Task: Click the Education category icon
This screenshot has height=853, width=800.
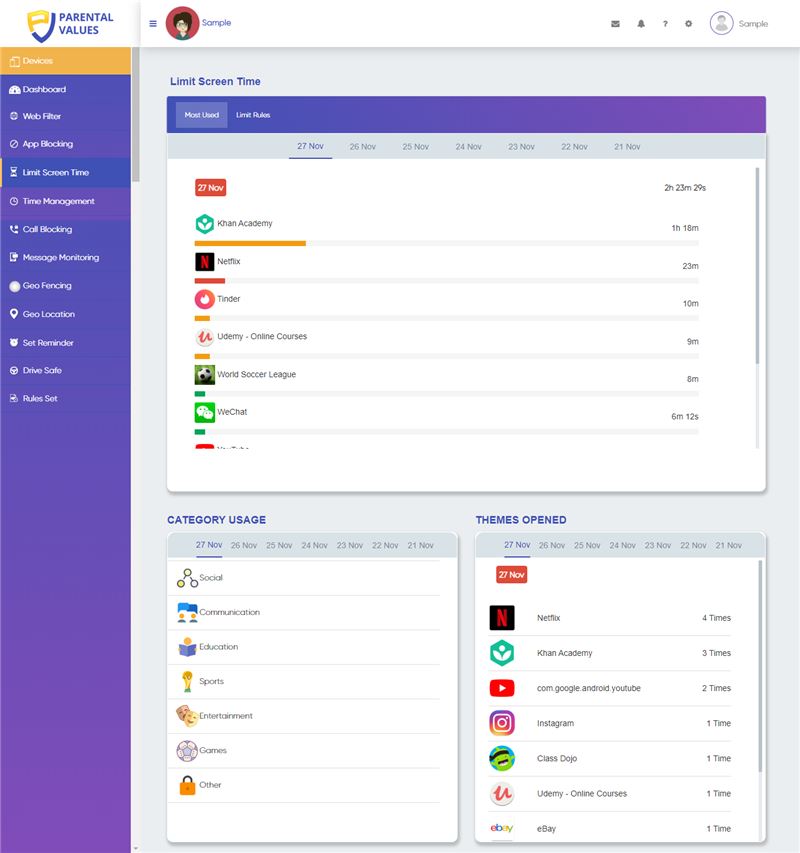Action: click(x=187, y=647)
